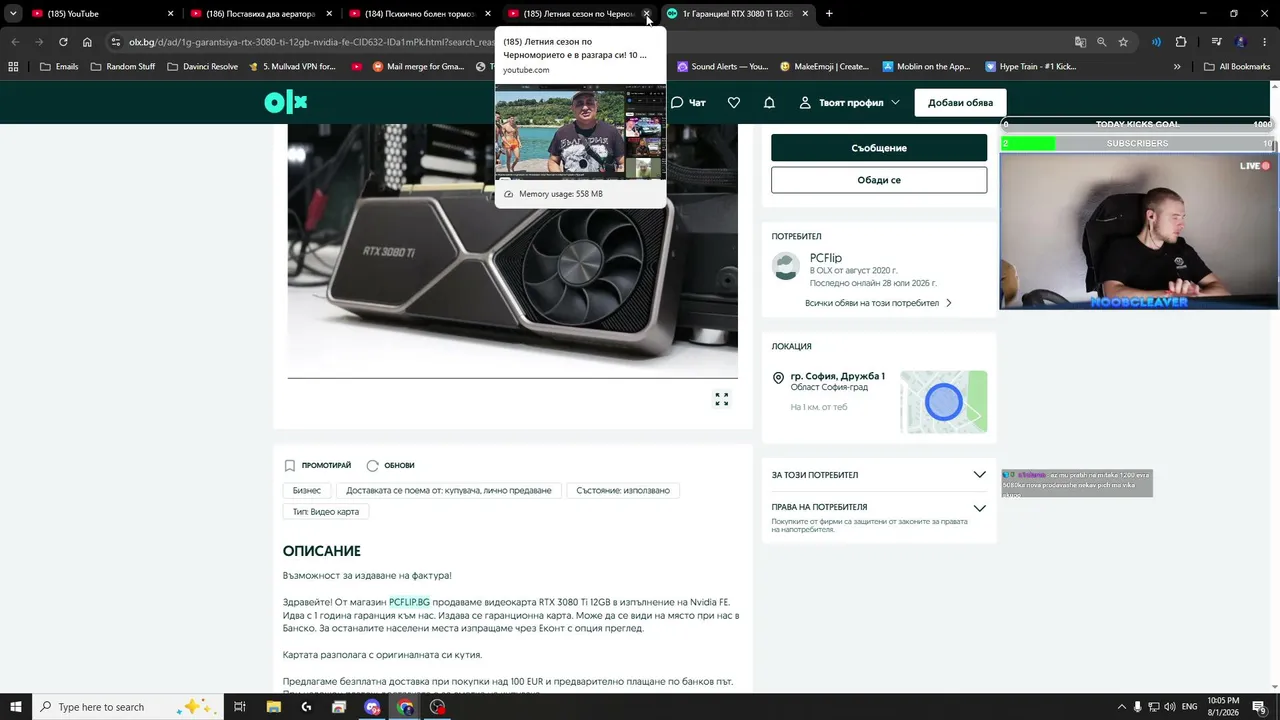Screen dimensions: 1280x720
Task: Click the 'Бизнес' tag chip
Action: coord(307,491)
